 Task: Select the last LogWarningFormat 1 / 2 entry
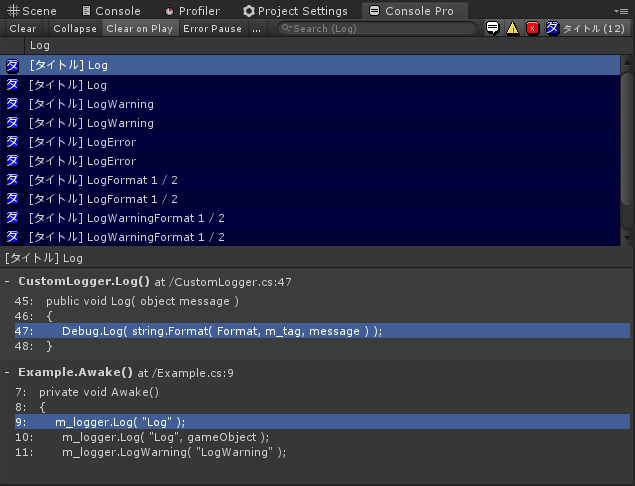click(310, 237)
